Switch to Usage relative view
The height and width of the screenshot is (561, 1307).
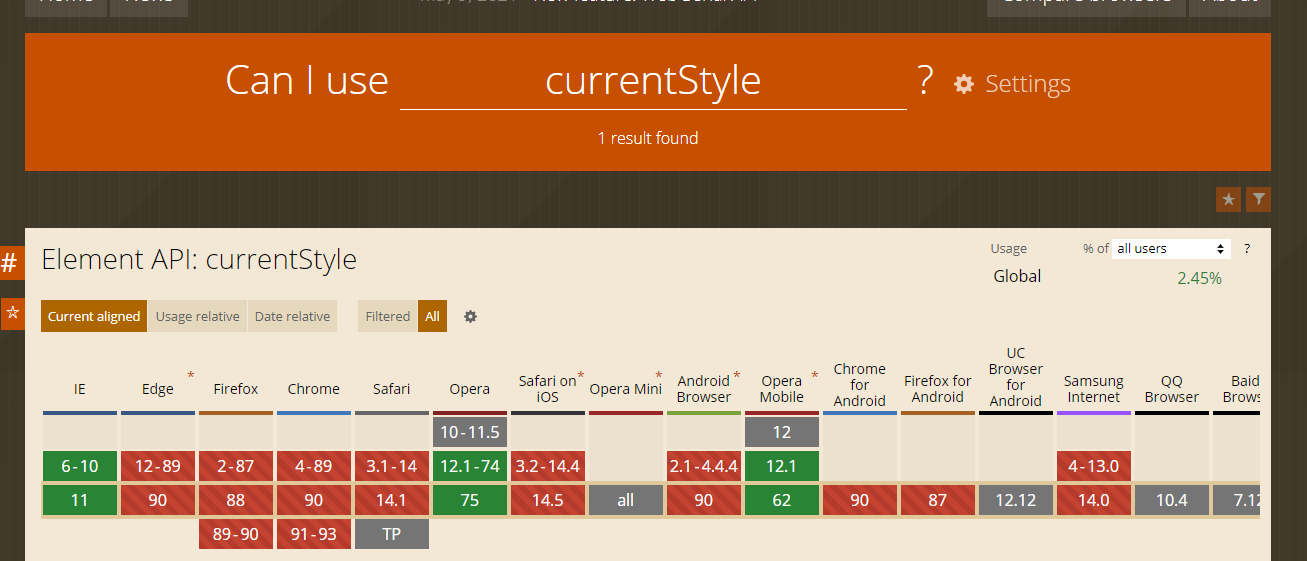pos(197,316)
